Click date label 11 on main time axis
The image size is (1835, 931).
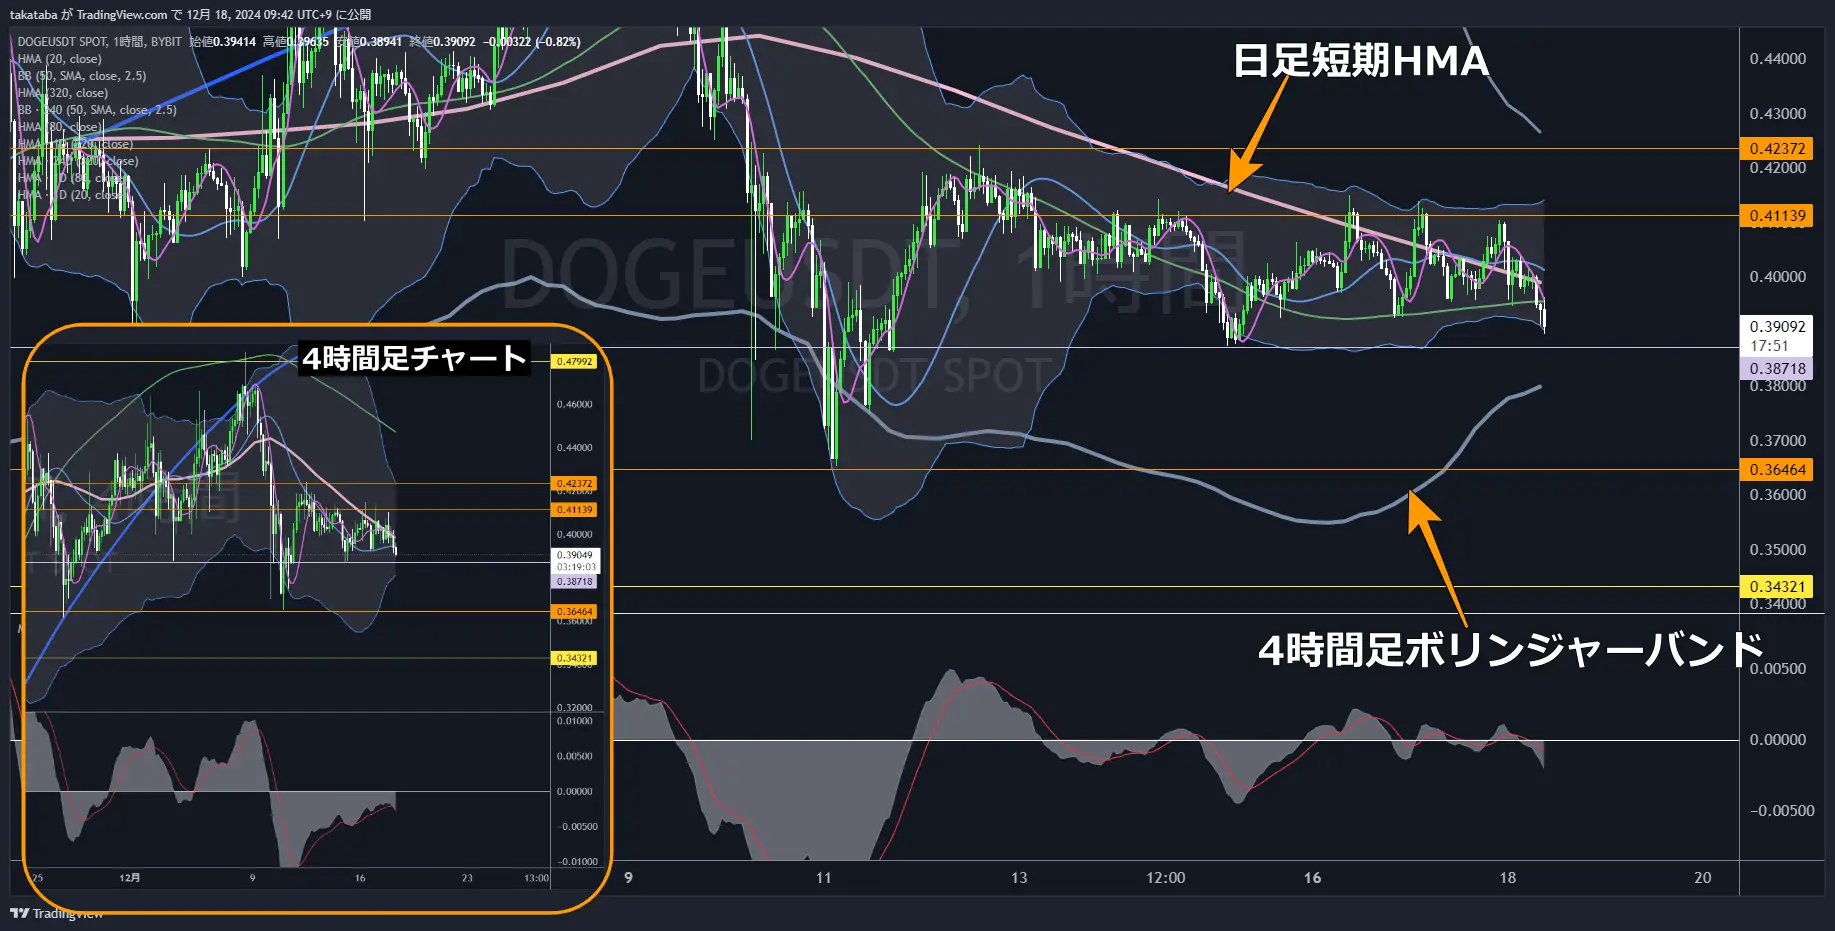coord(823,878)
